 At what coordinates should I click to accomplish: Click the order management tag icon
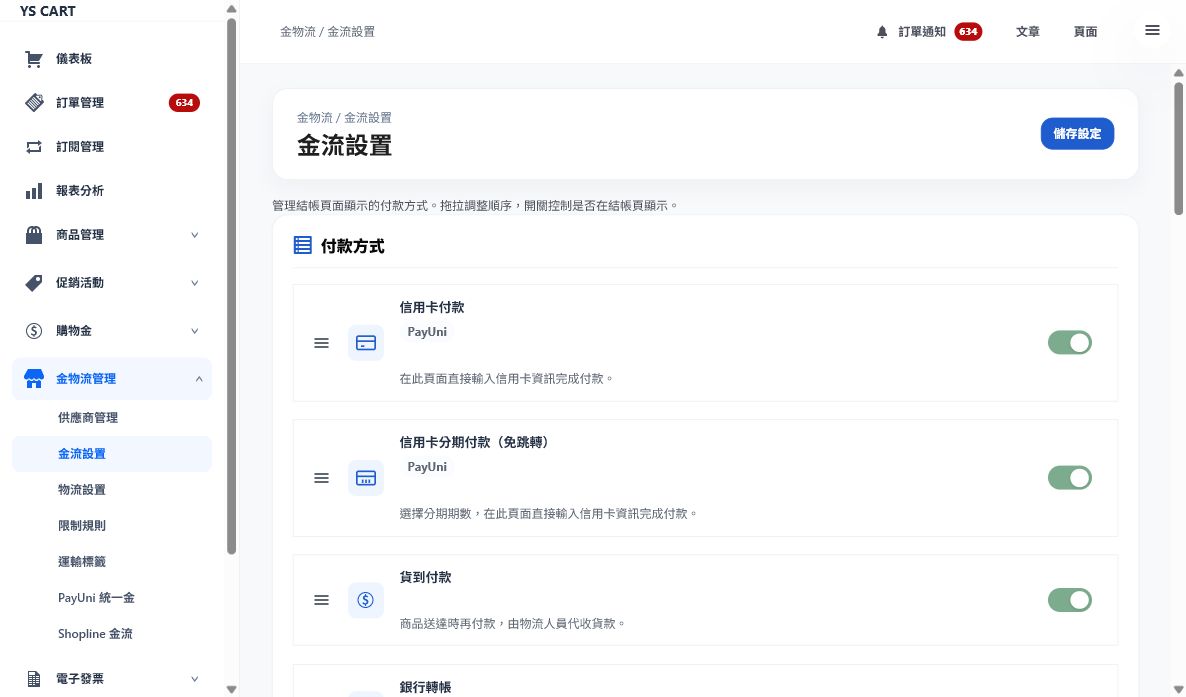[x=34, y=102]
